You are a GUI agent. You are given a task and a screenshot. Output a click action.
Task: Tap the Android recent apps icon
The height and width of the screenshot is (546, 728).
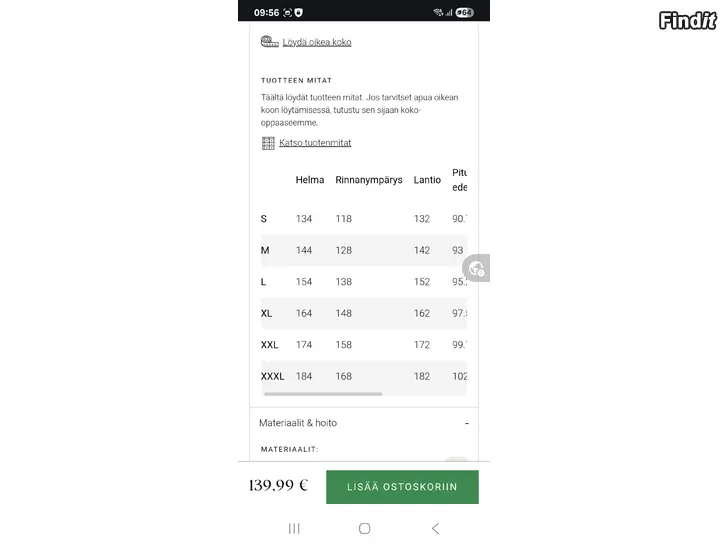coord(294,528)
